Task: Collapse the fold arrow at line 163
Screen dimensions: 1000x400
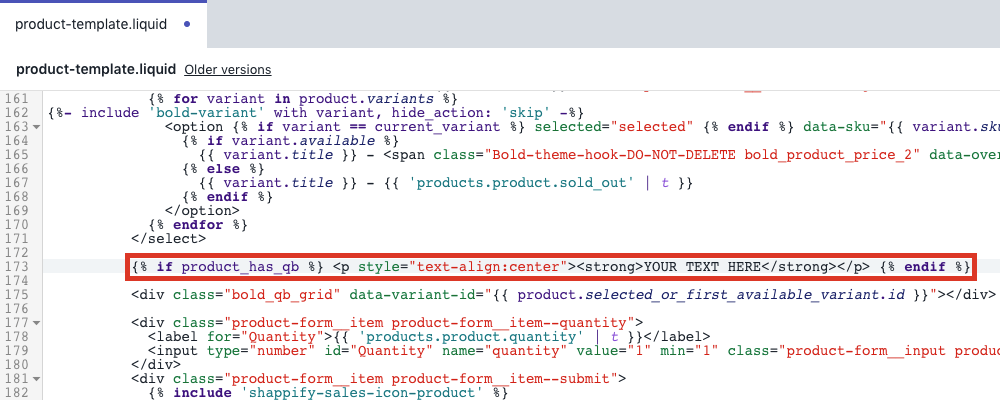Action: (x=36, y=127)
